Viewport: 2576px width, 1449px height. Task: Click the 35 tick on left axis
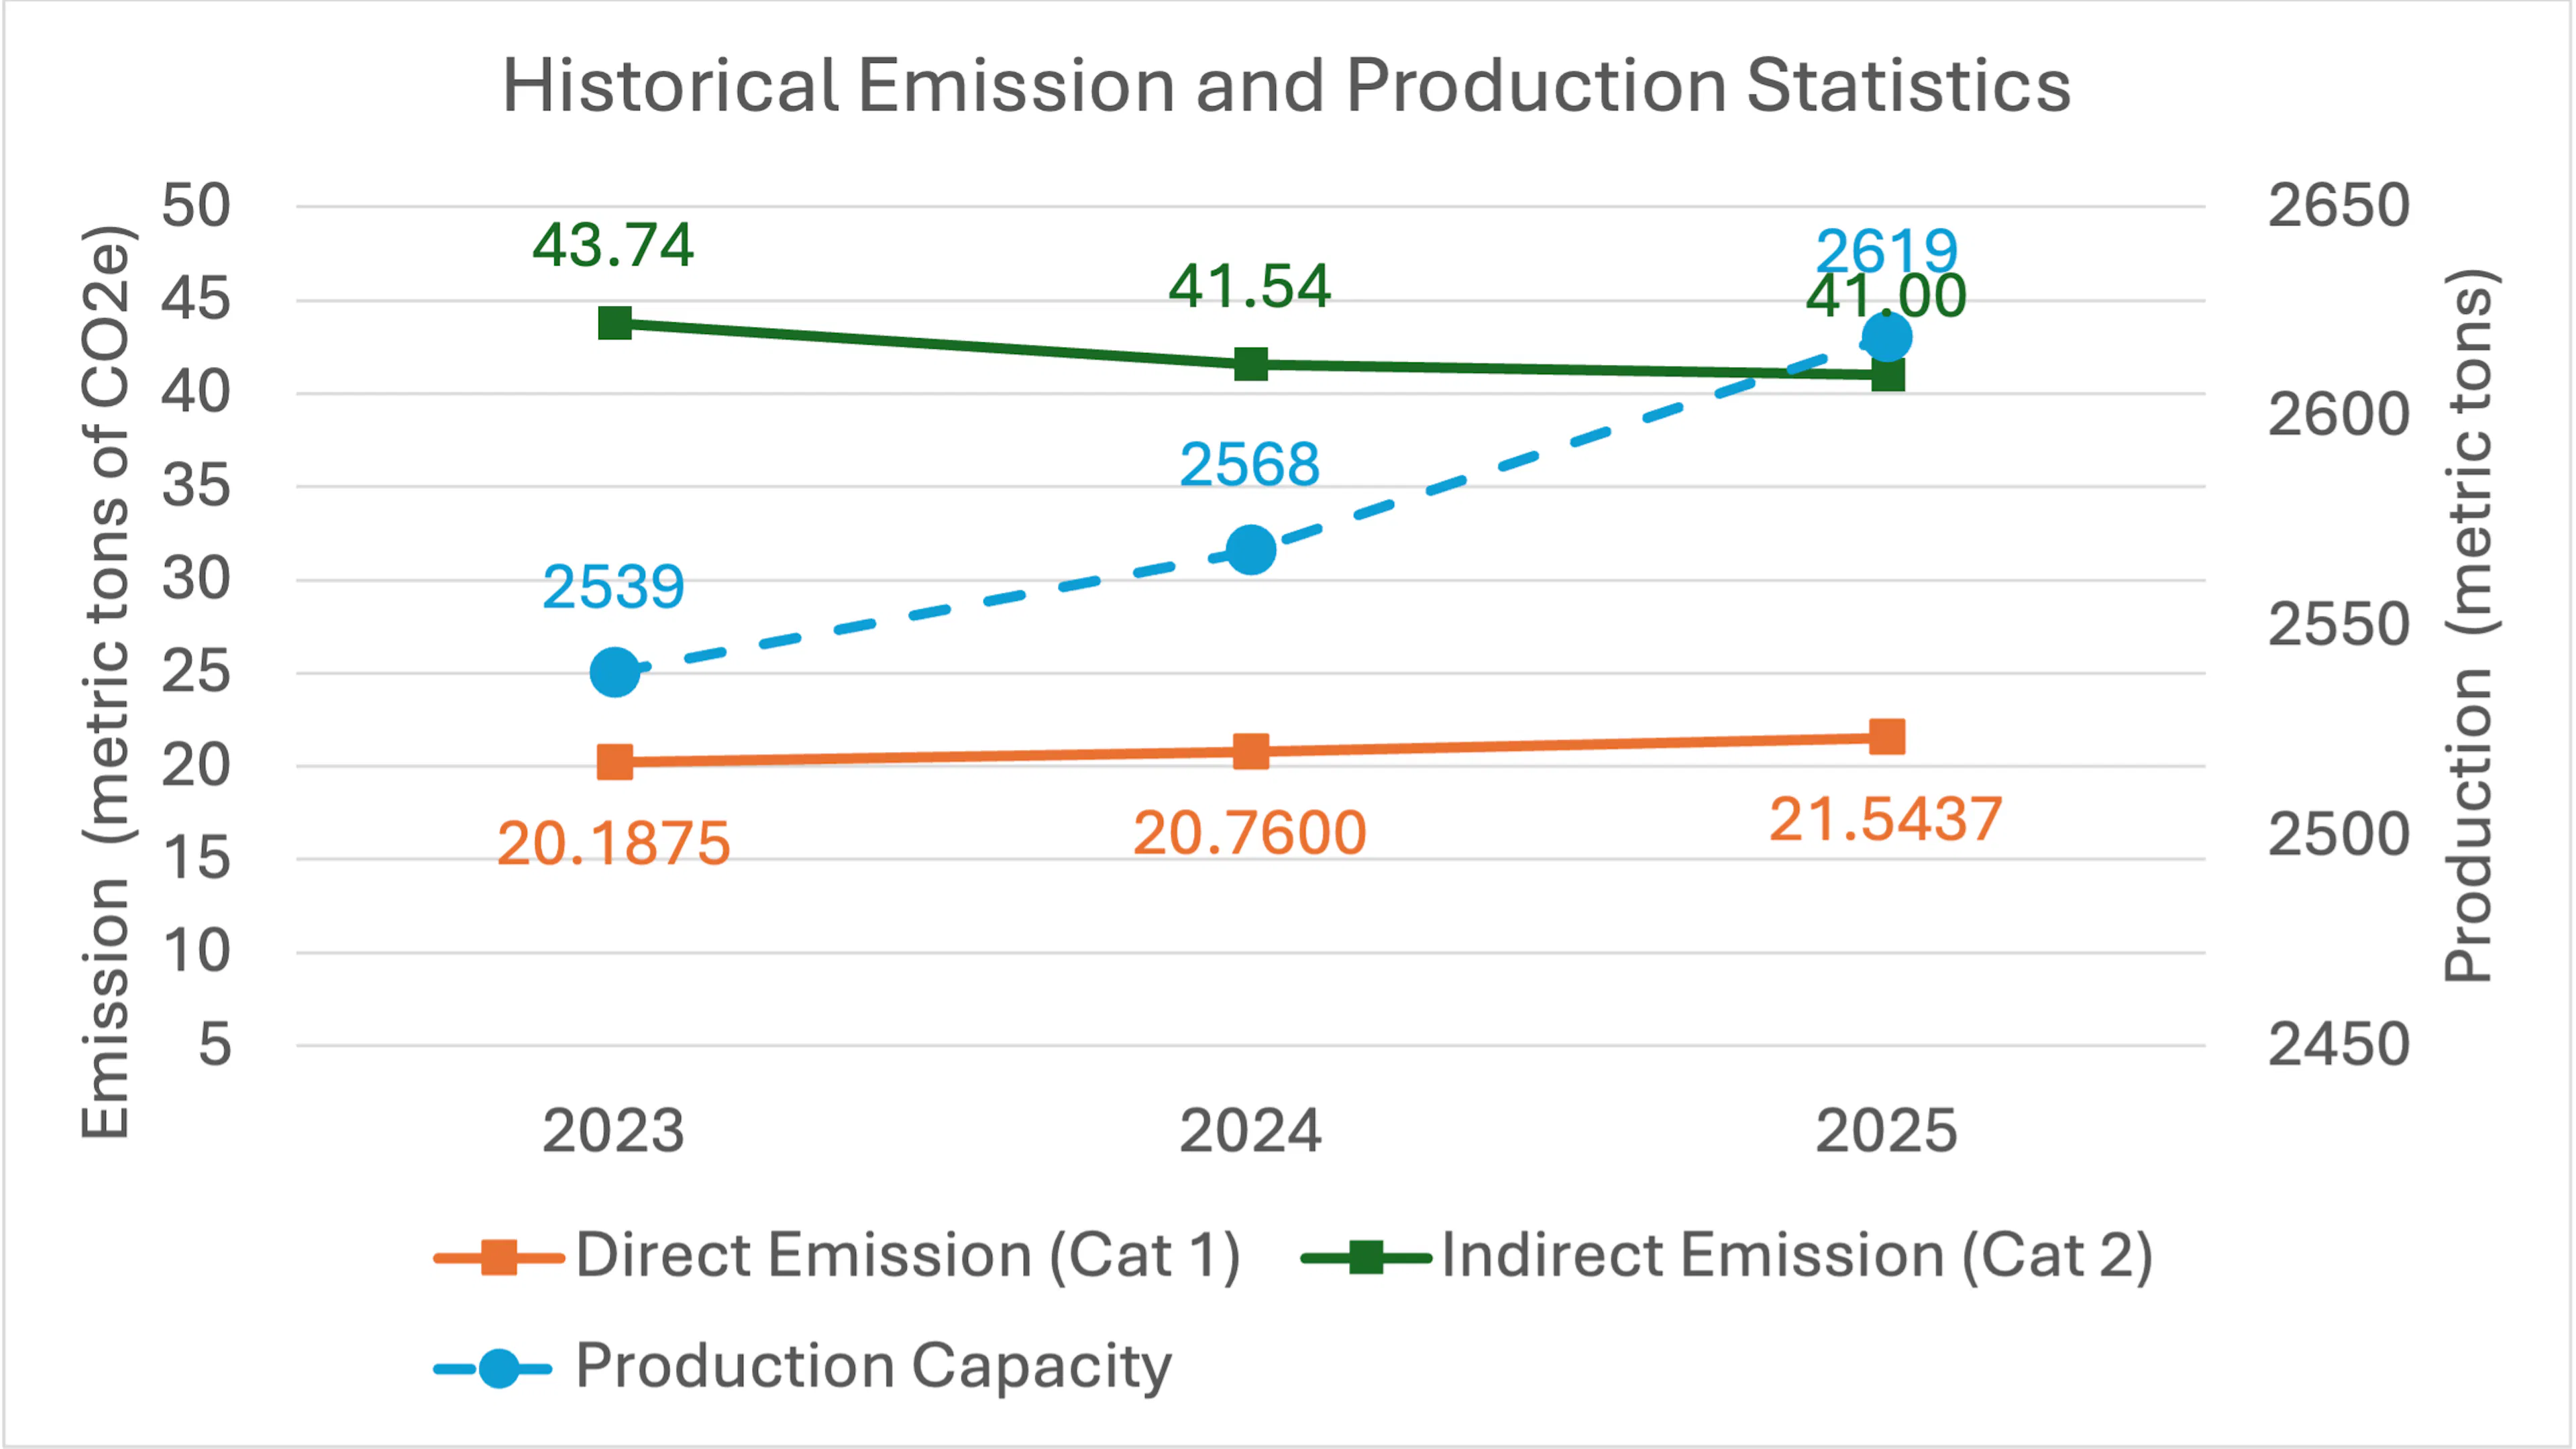coord(196,486)
